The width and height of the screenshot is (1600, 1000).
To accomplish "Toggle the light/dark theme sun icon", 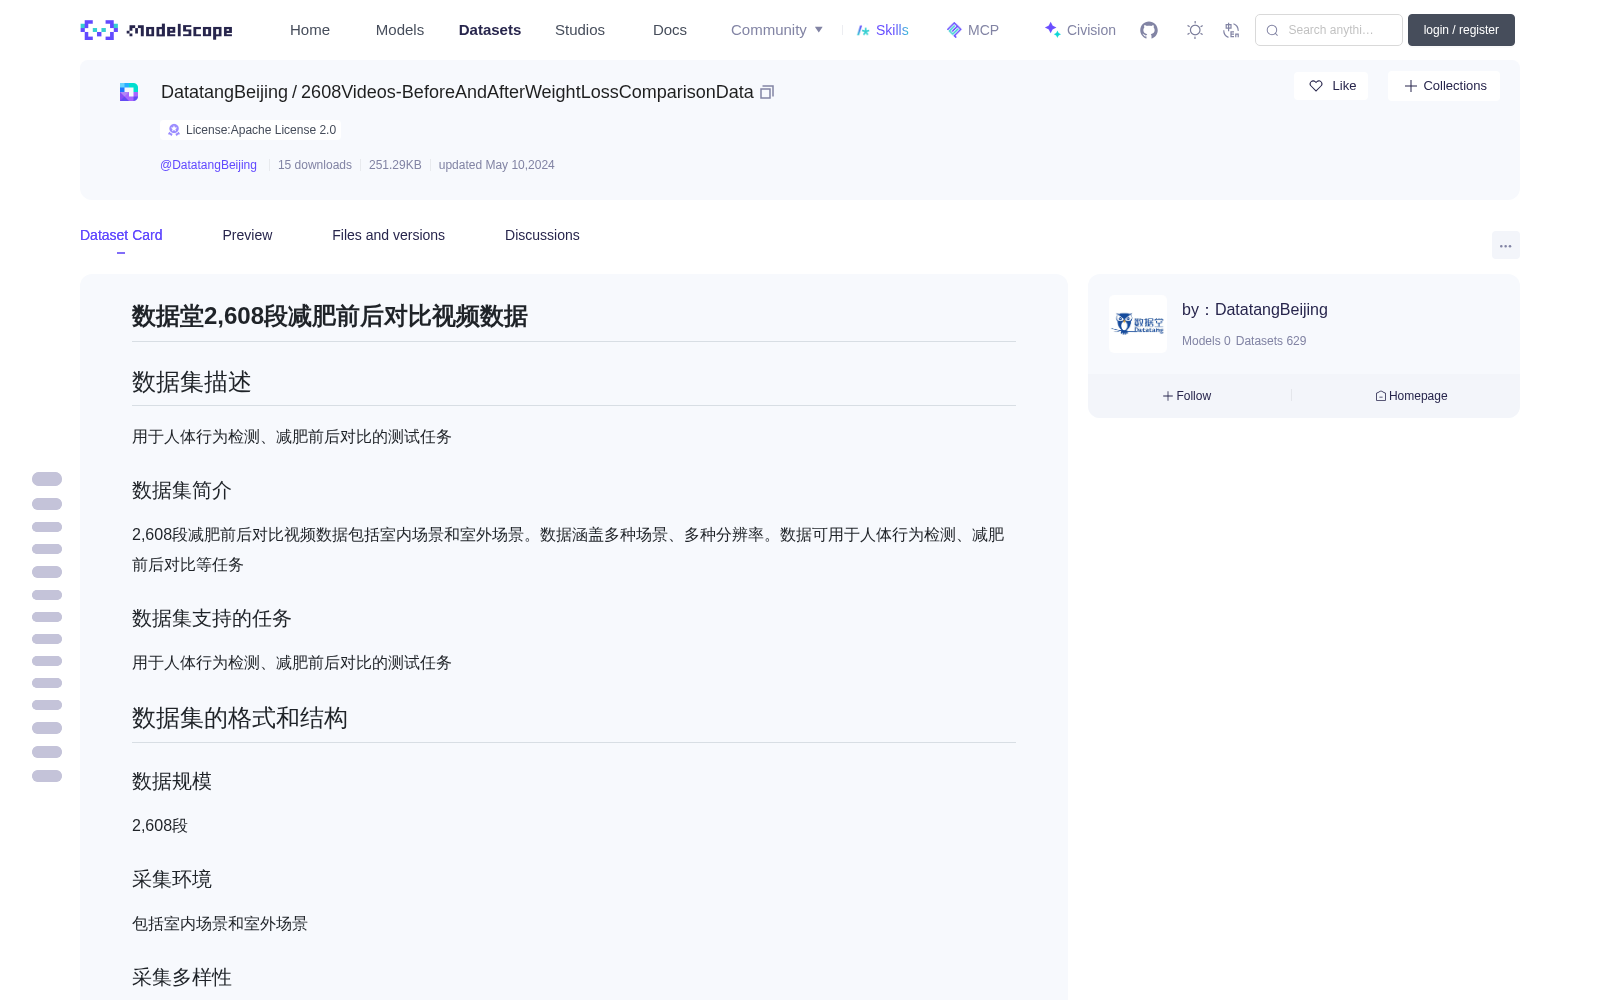I will pos(1195,30).
